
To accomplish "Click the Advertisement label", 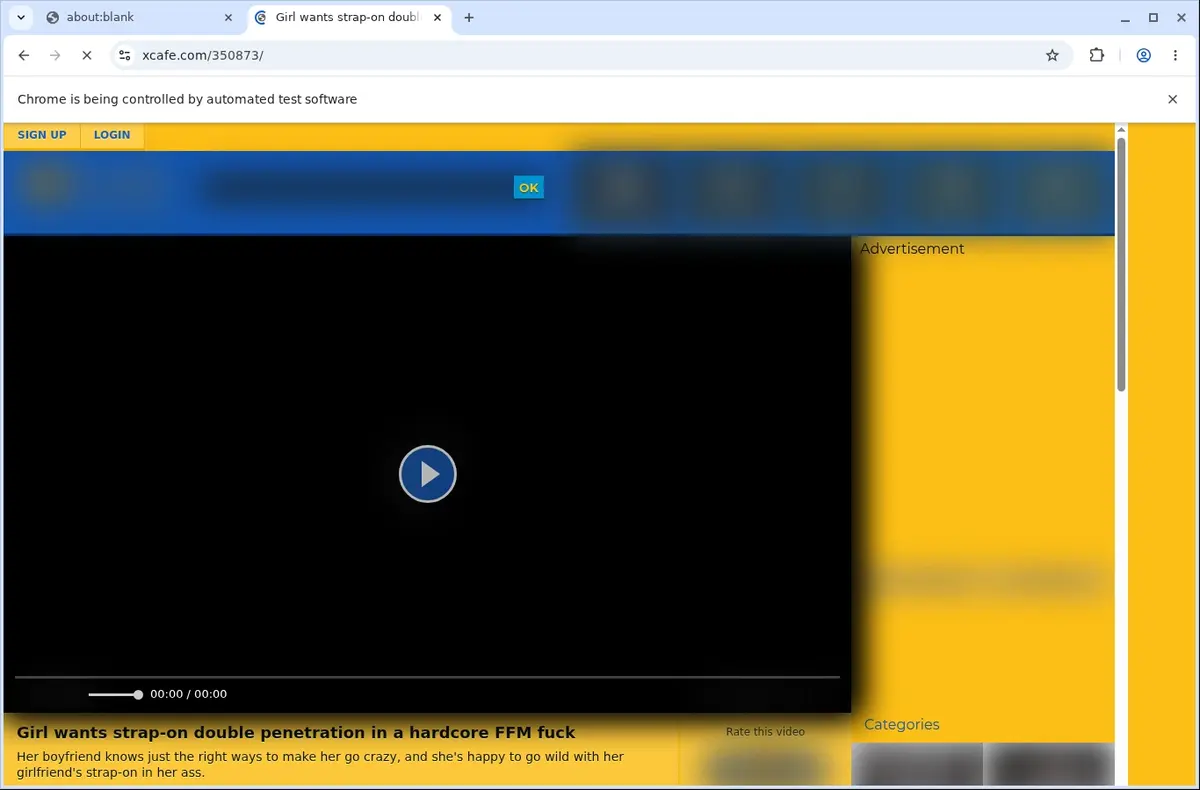I will coord(912,249).
